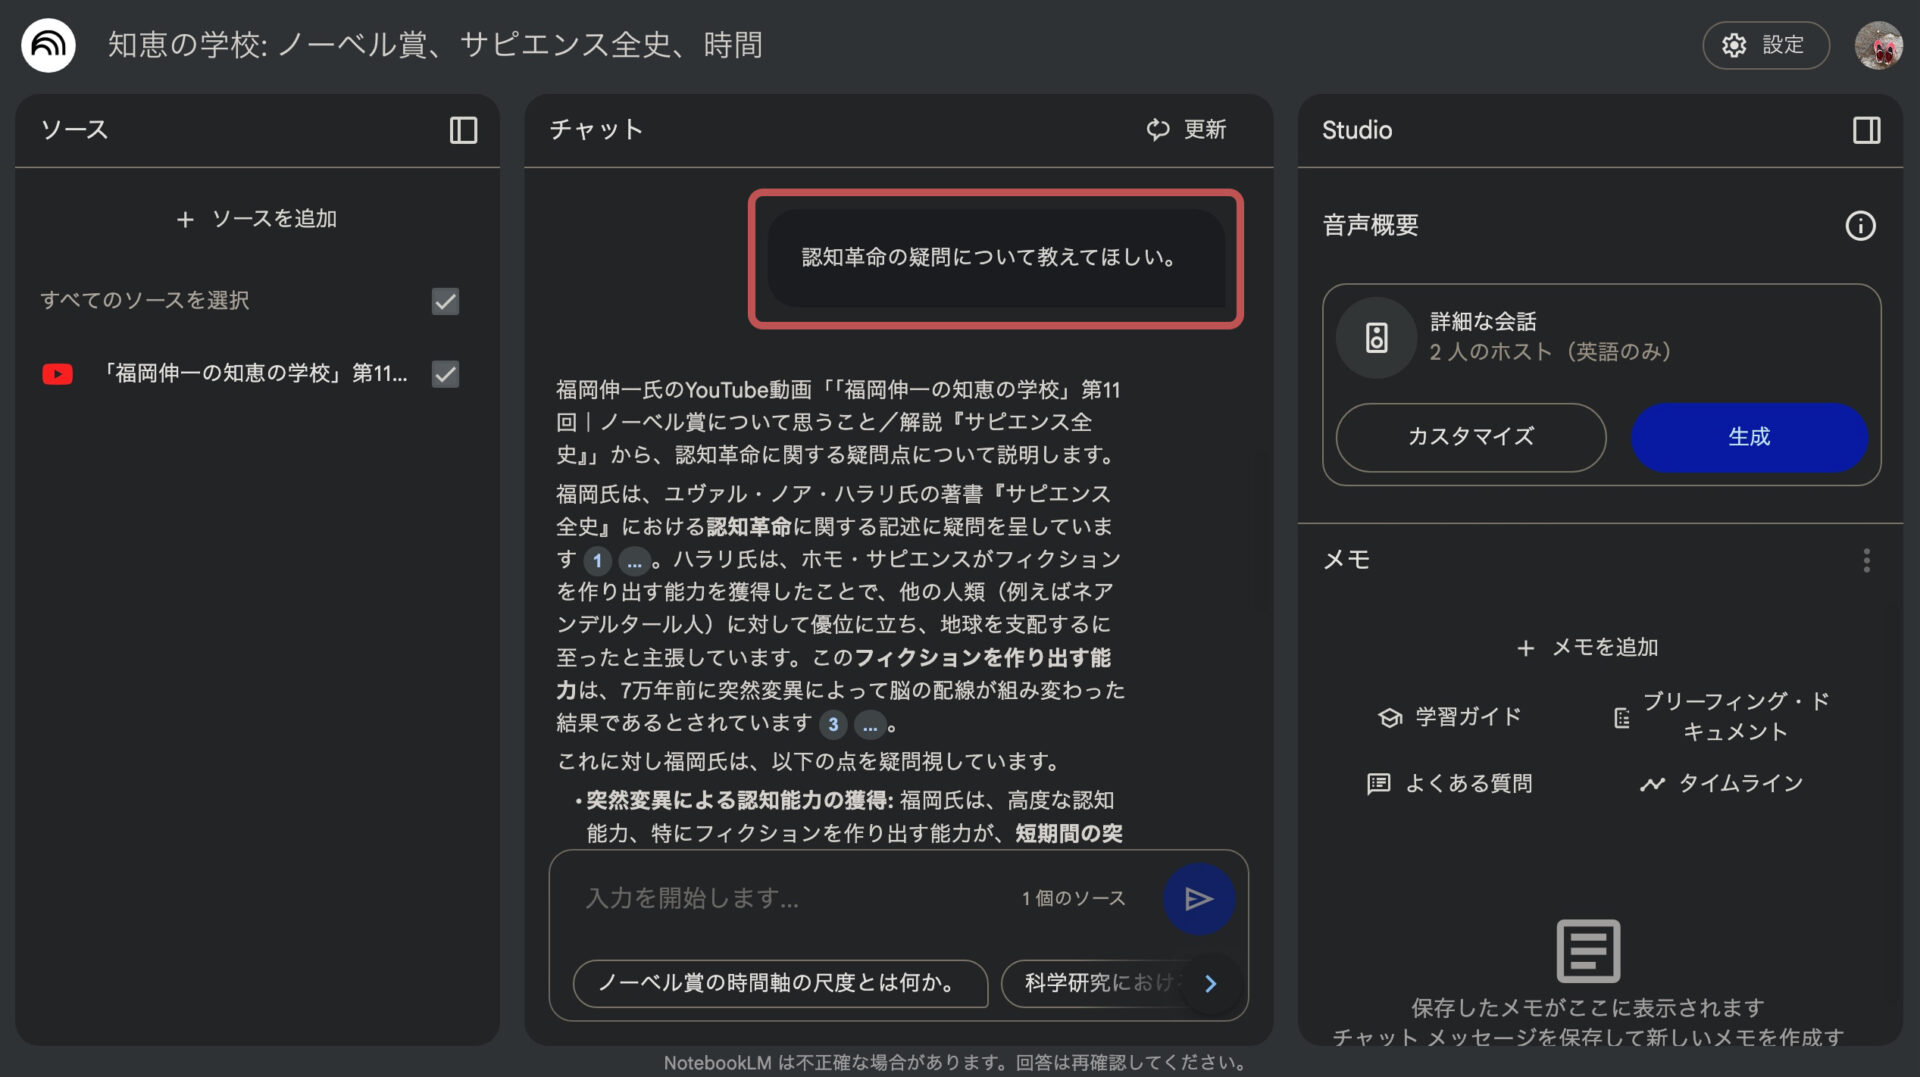Click 1 個のソース indicator
Viewport: 1920px width, 1077px height.
1073,899
